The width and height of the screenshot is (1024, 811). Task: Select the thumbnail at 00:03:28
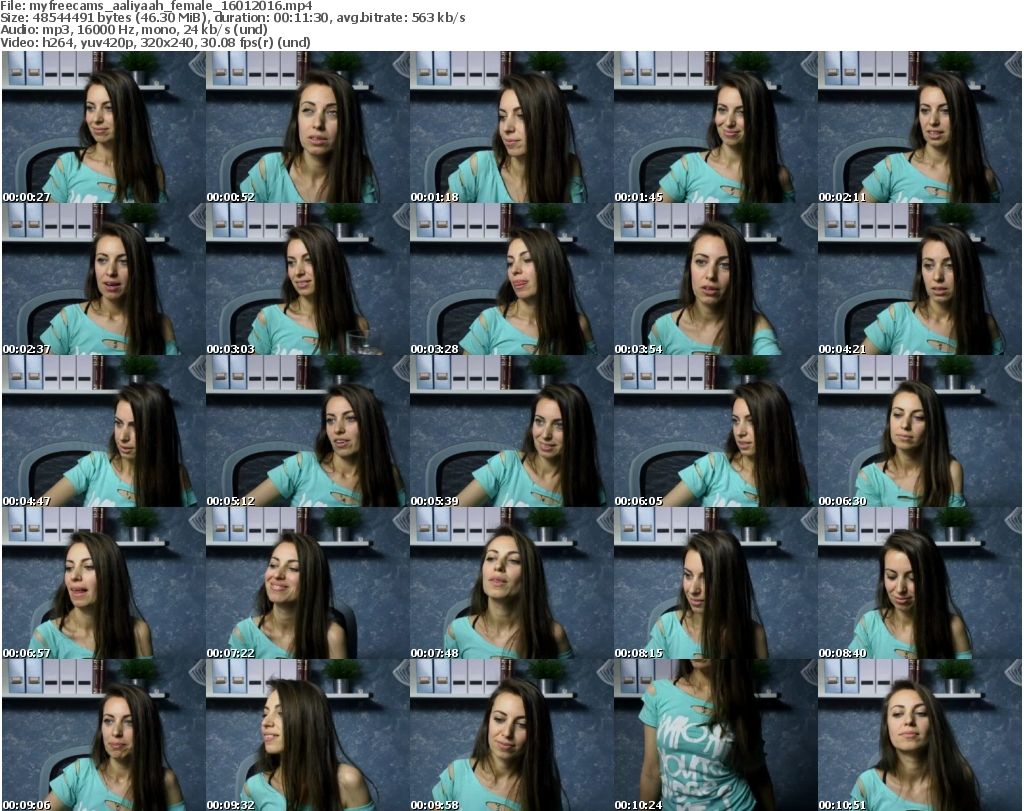tap(511, 279)
